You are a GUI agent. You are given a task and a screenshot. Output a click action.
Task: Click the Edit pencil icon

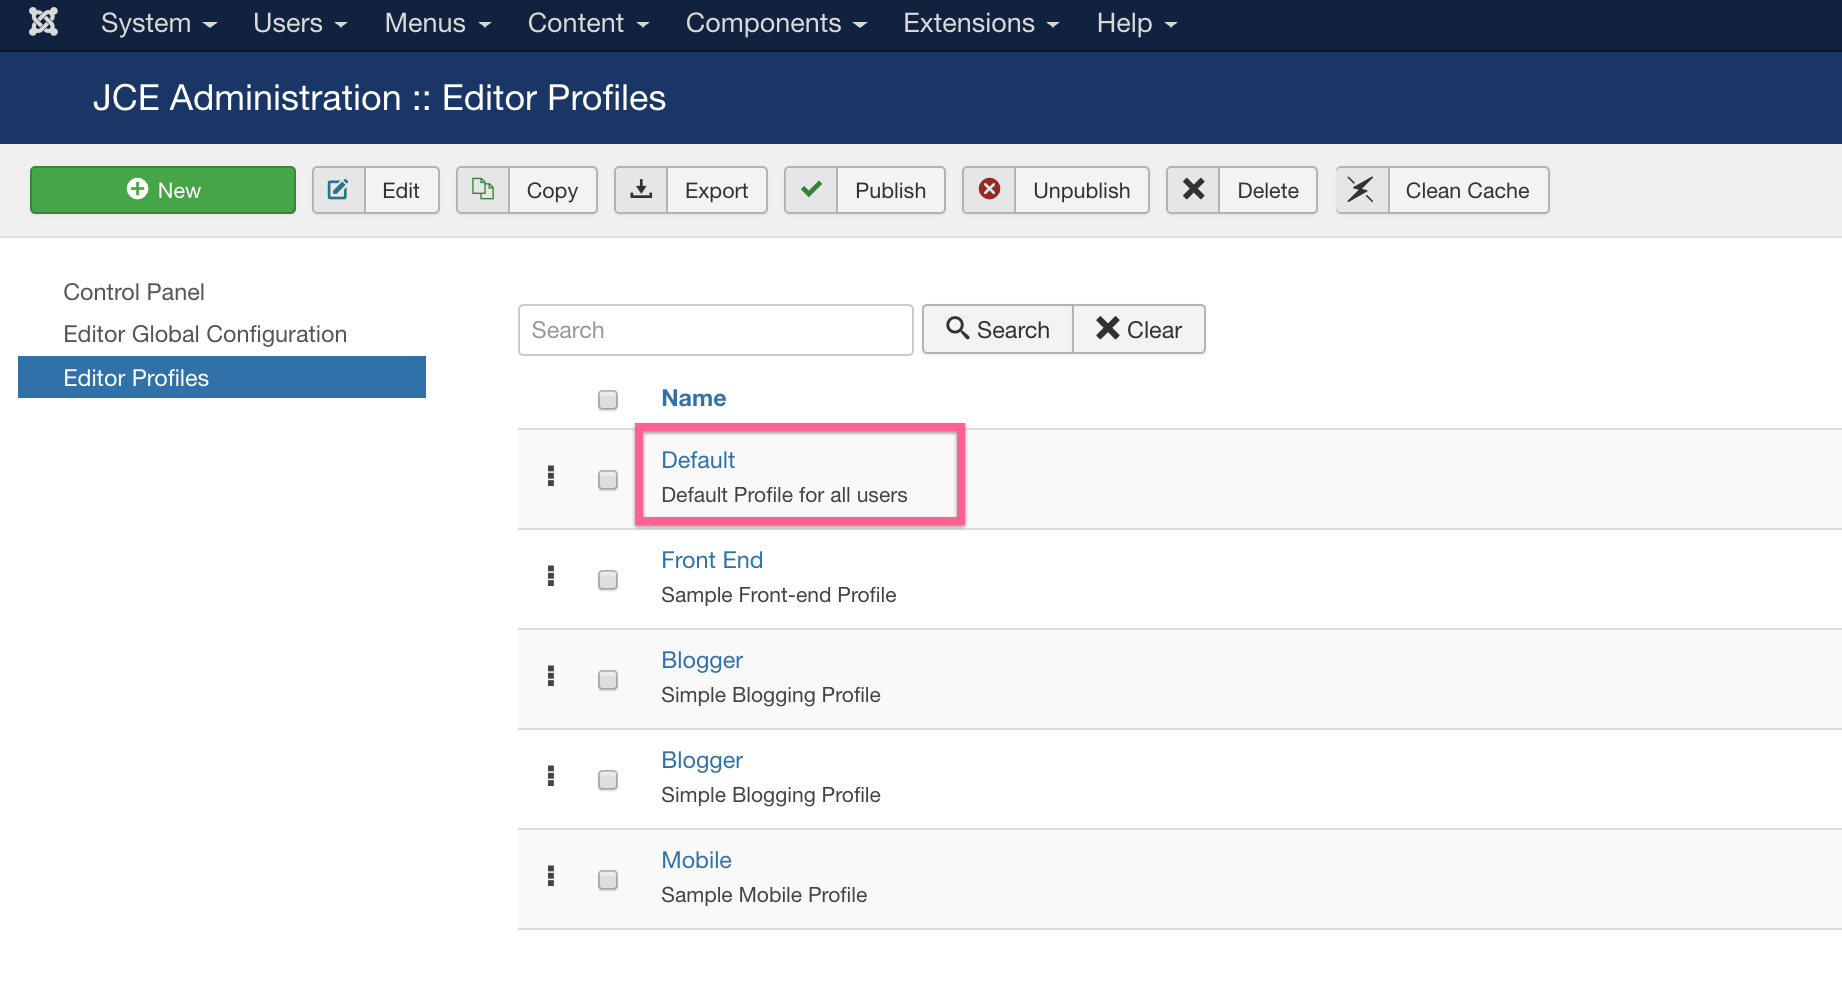tap(338, 189)
